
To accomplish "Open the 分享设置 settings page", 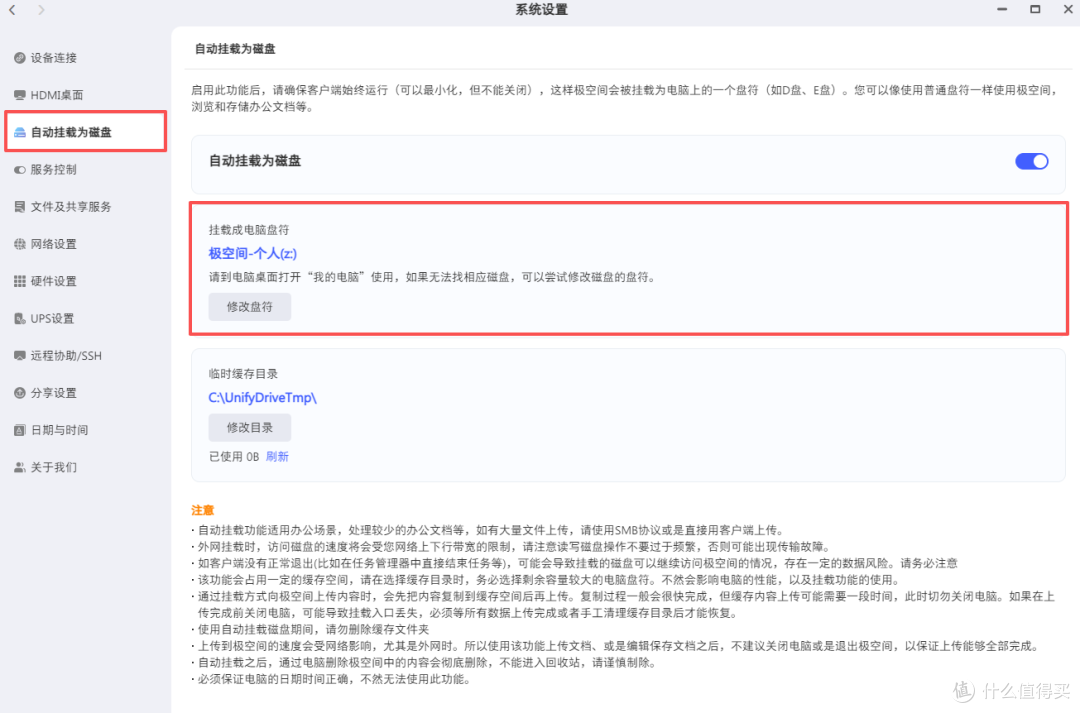I will click(x=18, y=392).
